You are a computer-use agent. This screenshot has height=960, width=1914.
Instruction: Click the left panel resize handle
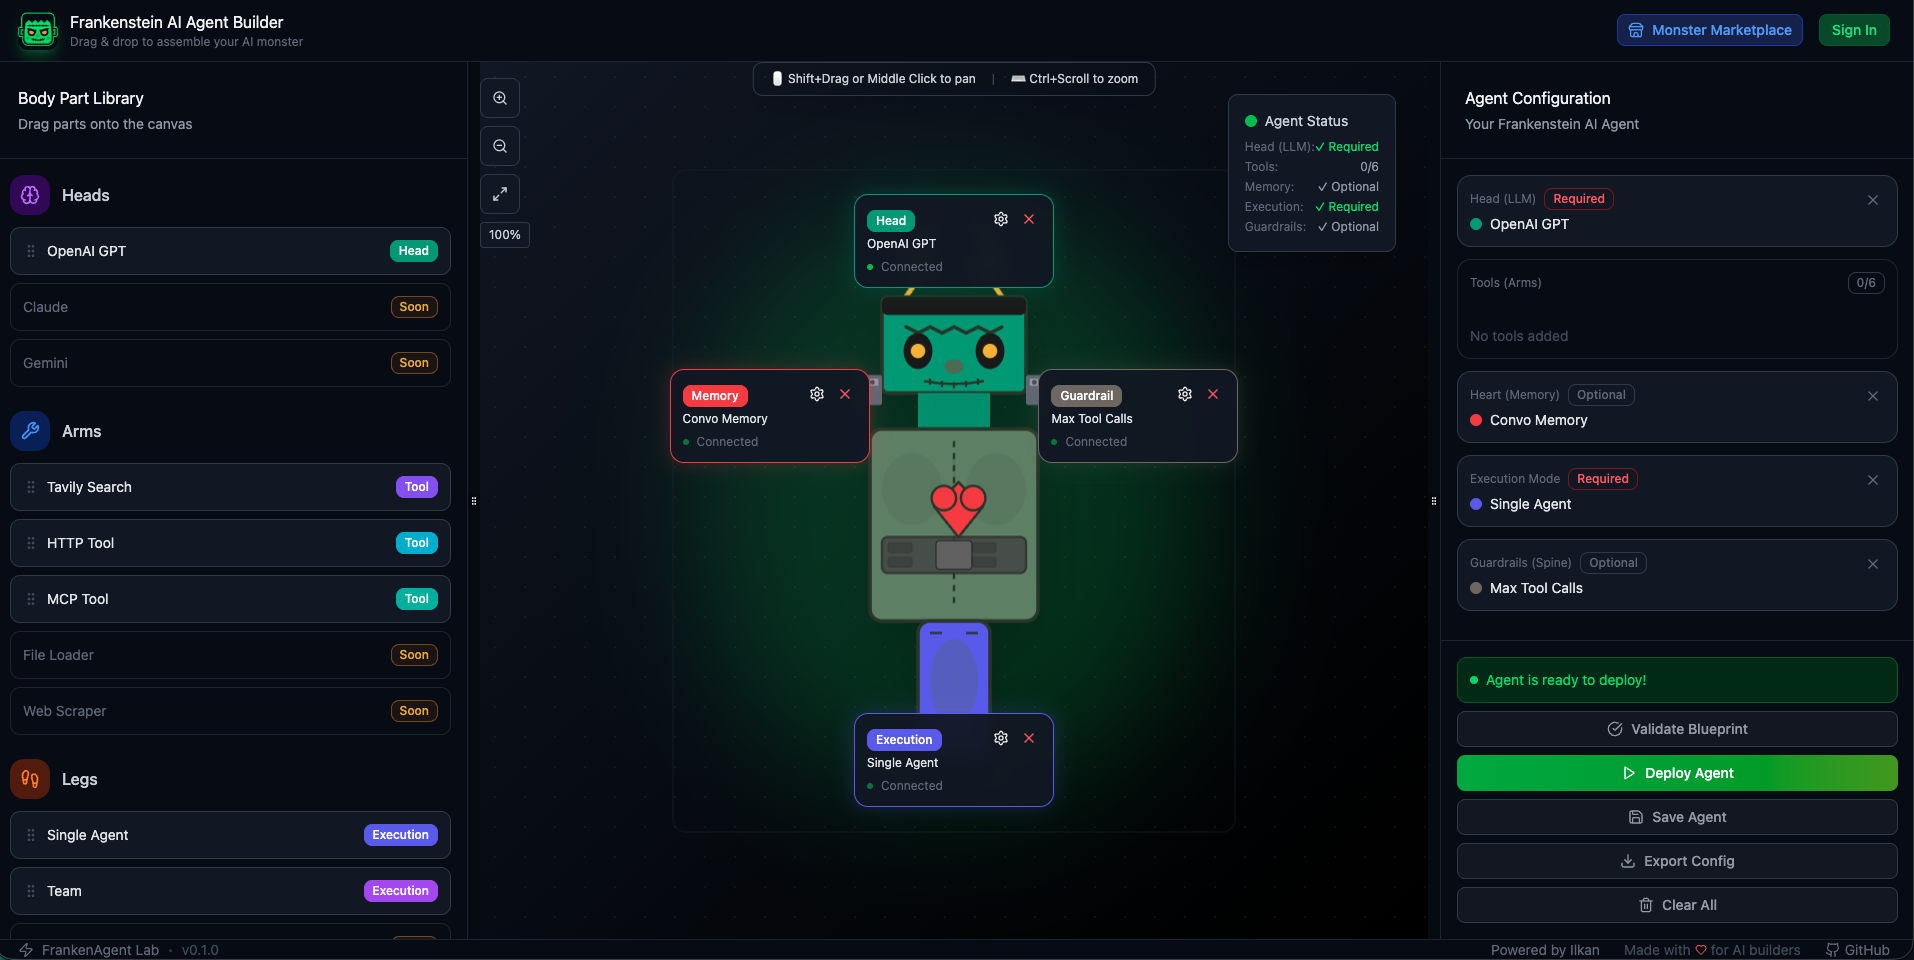(474, 501)
